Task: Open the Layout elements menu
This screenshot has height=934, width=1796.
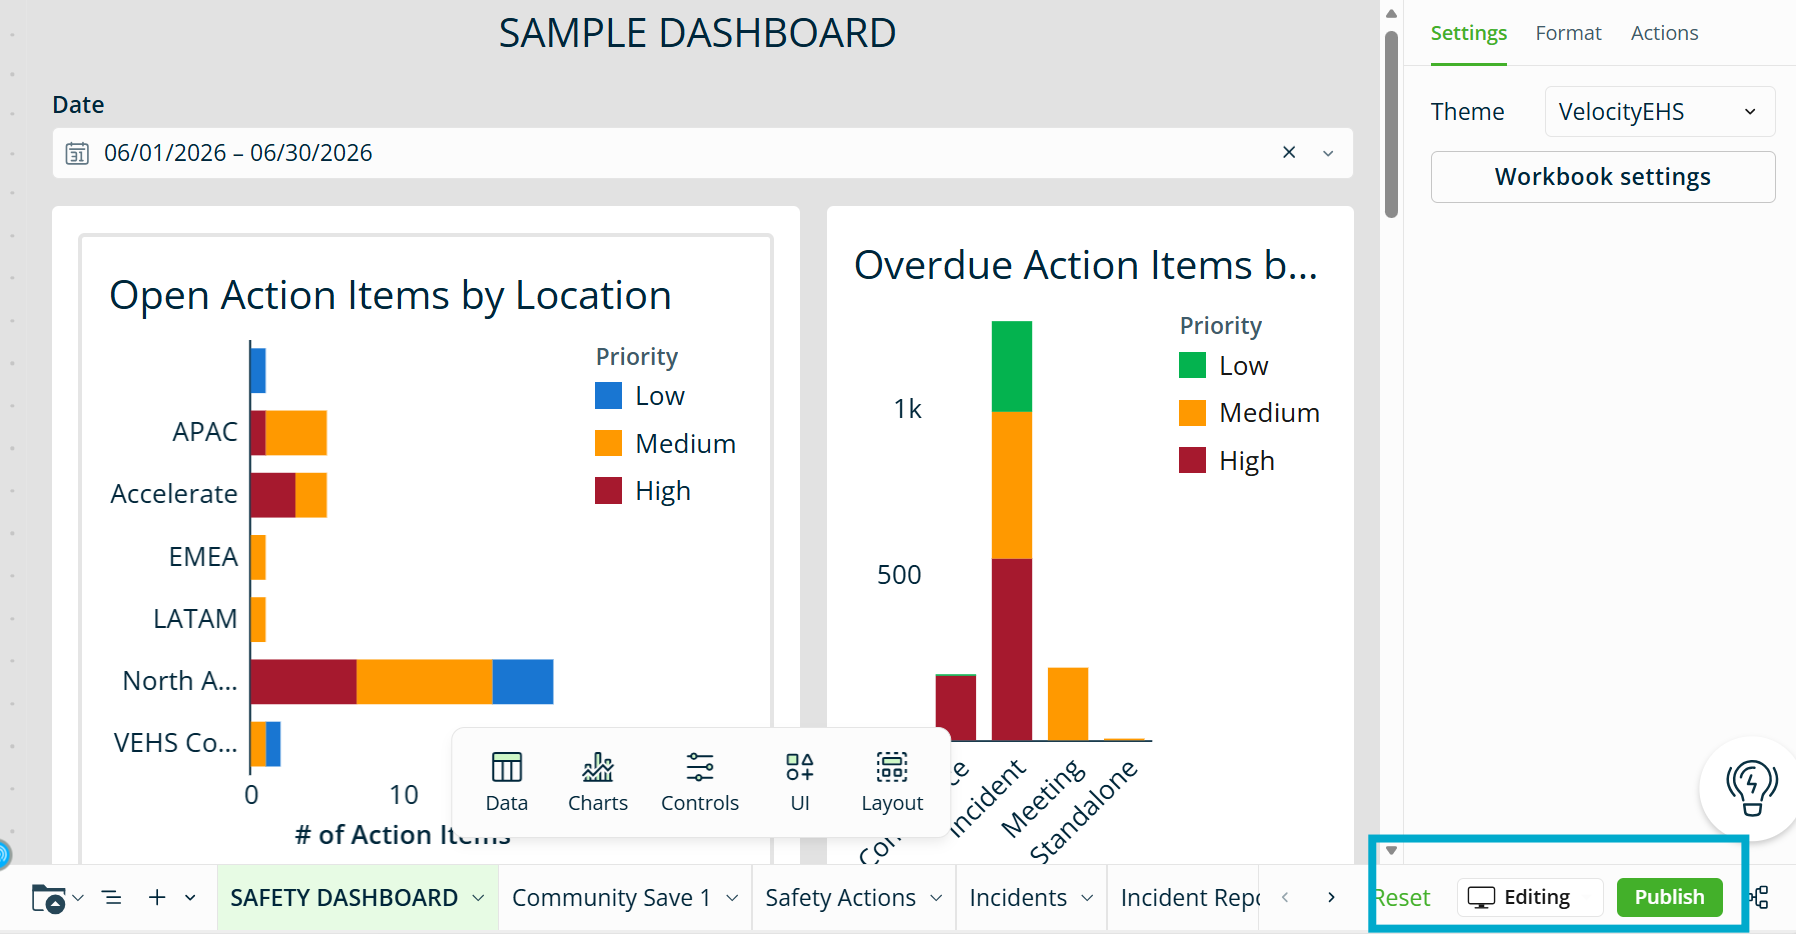Action: click(892, 782)
